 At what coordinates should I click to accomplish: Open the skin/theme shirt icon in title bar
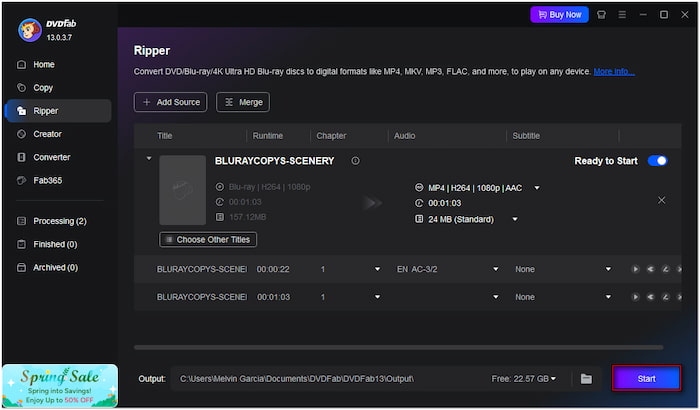tap(601, 15)
